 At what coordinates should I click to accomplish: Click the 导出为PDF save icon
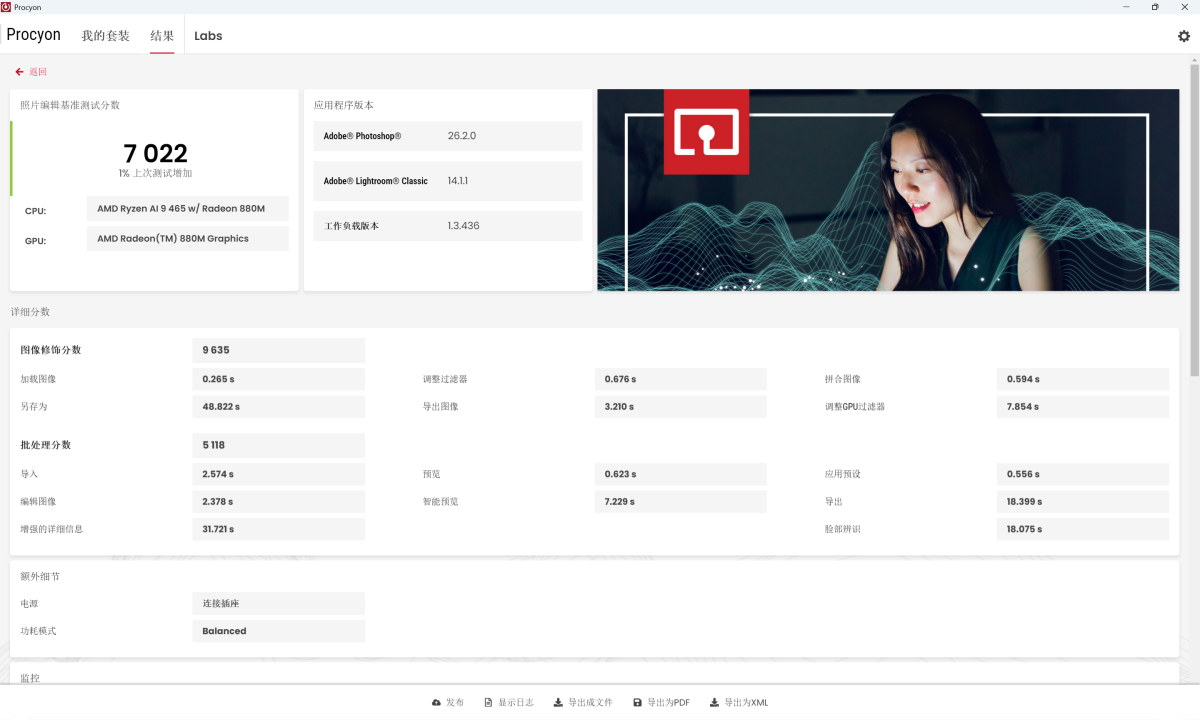point(637,703)
